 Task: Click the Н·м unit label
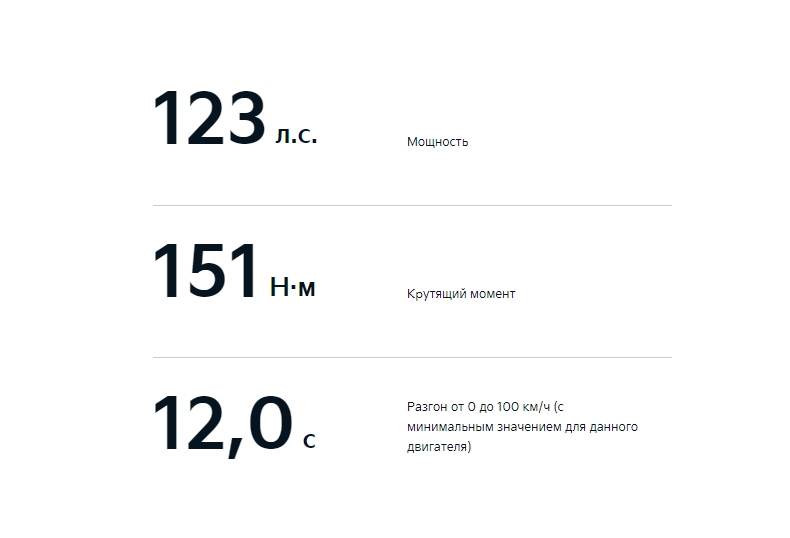293,287
